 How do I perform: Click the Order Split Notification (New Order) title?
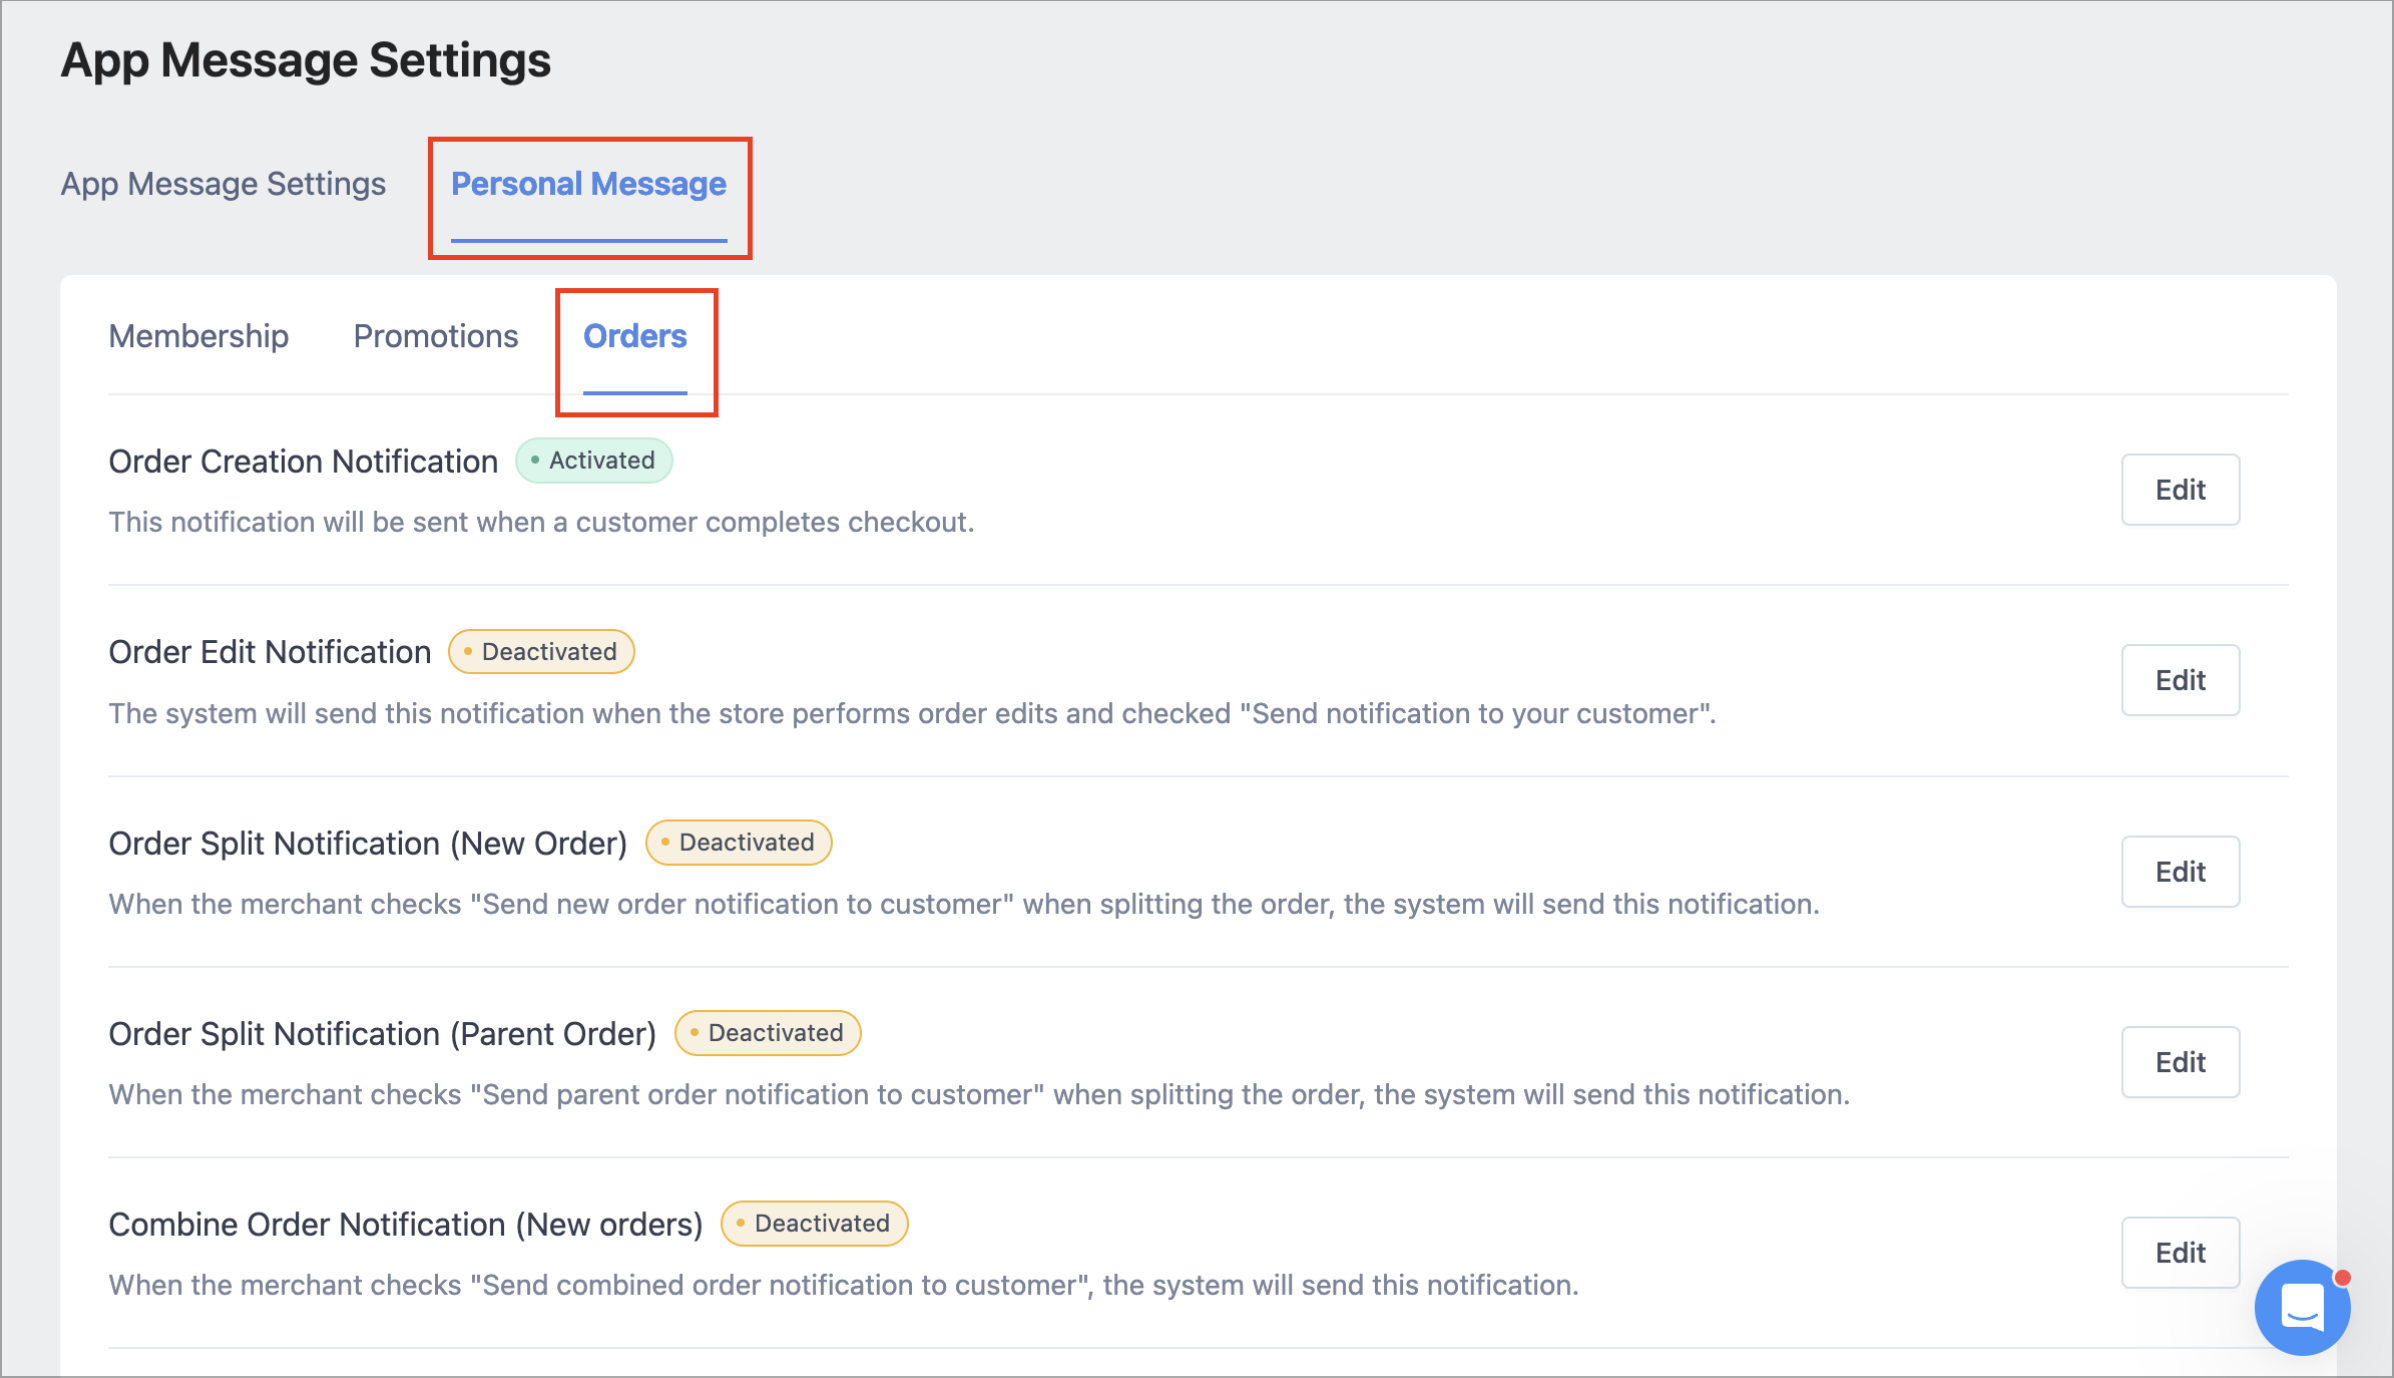tap(368, 843)
